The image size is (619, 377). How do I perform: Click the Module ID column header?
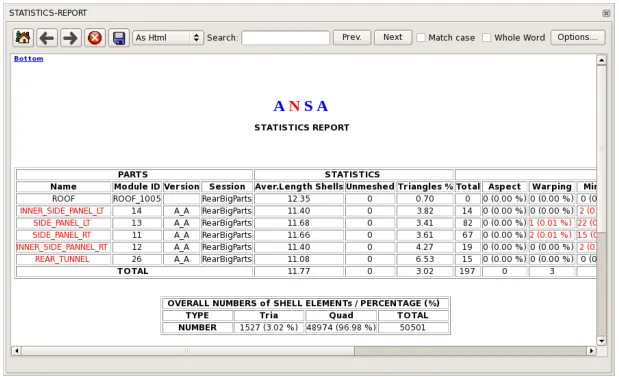pos(137,187)
